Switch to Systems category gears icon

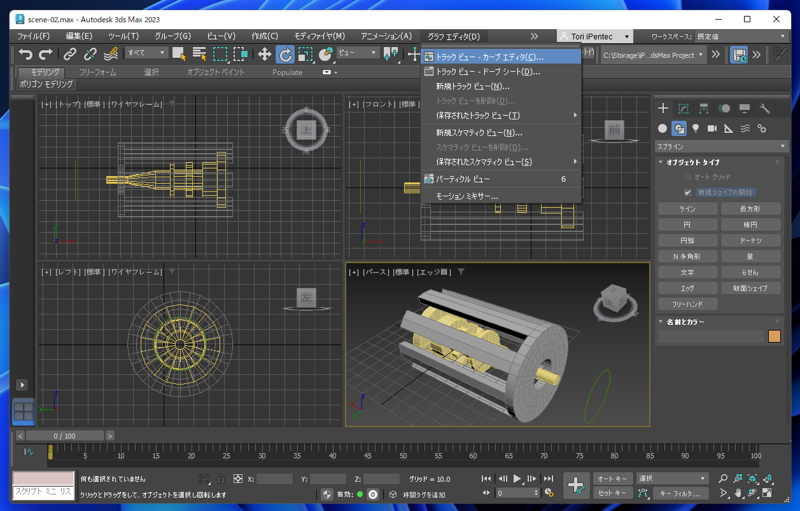[x=762, y=129]
